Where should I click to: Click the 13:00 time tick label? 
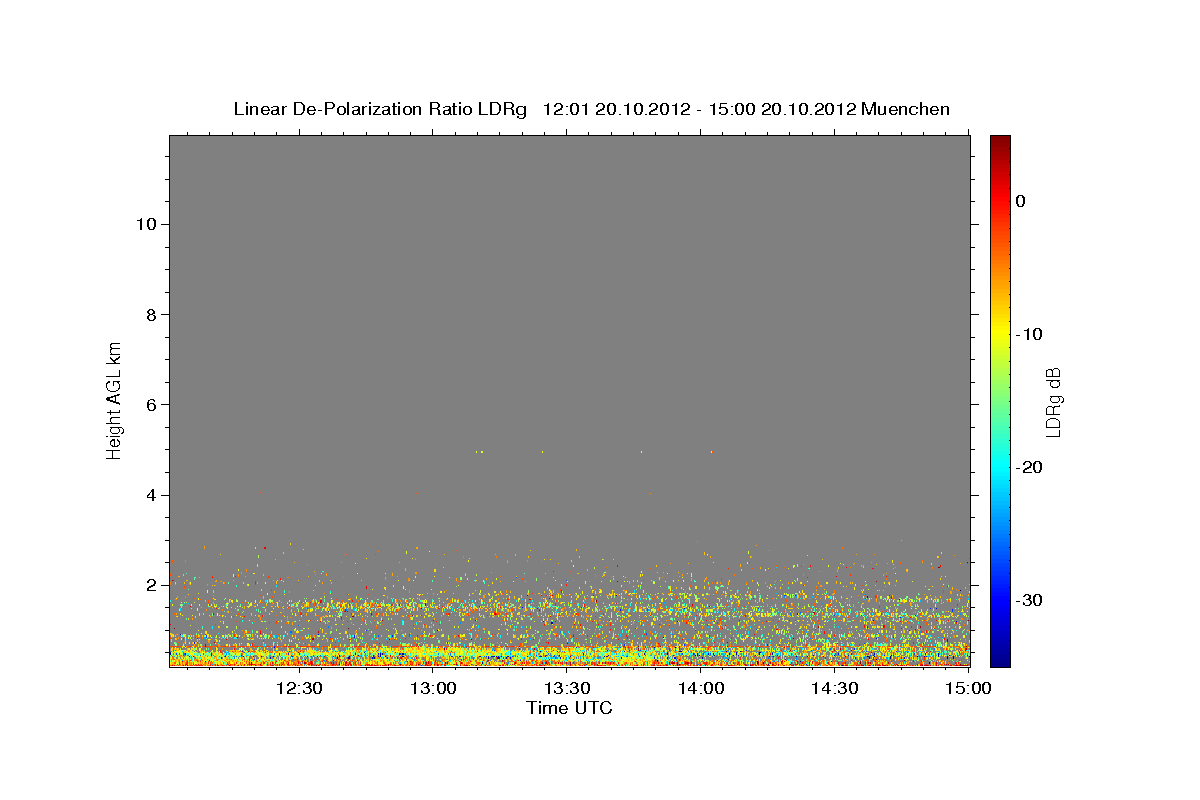pos(433,688)
